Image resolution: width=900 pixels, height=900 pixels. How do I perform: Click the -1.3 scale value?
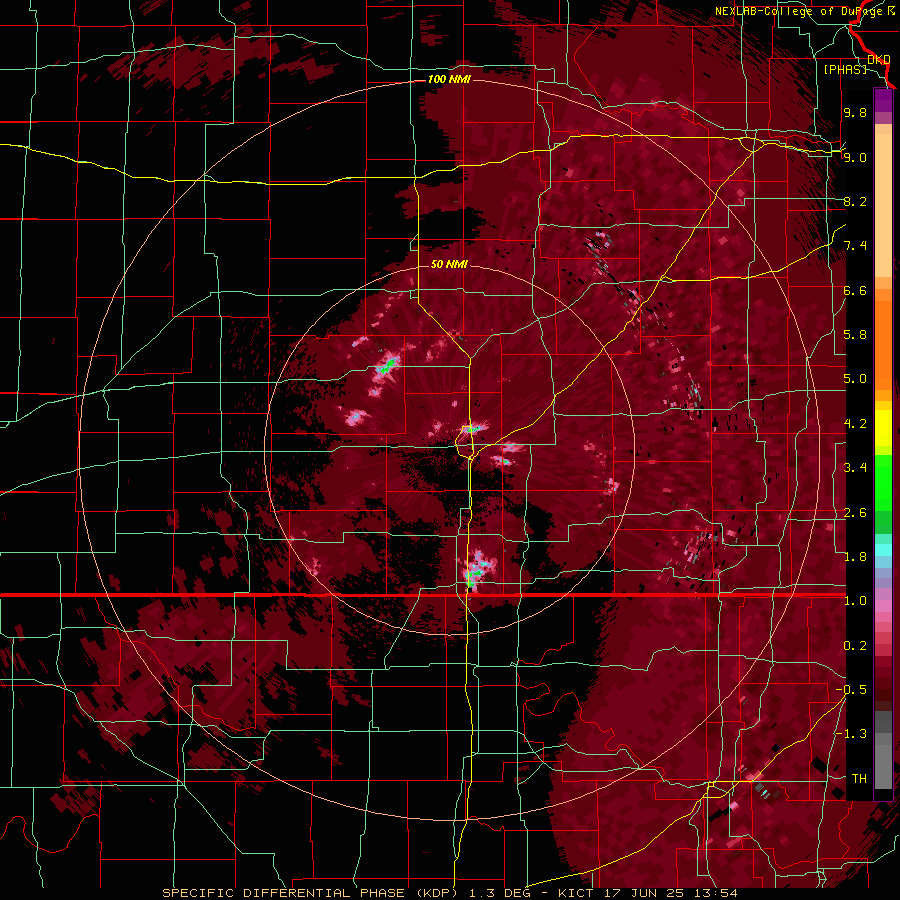pyautogui.click(x=851, y=734)
